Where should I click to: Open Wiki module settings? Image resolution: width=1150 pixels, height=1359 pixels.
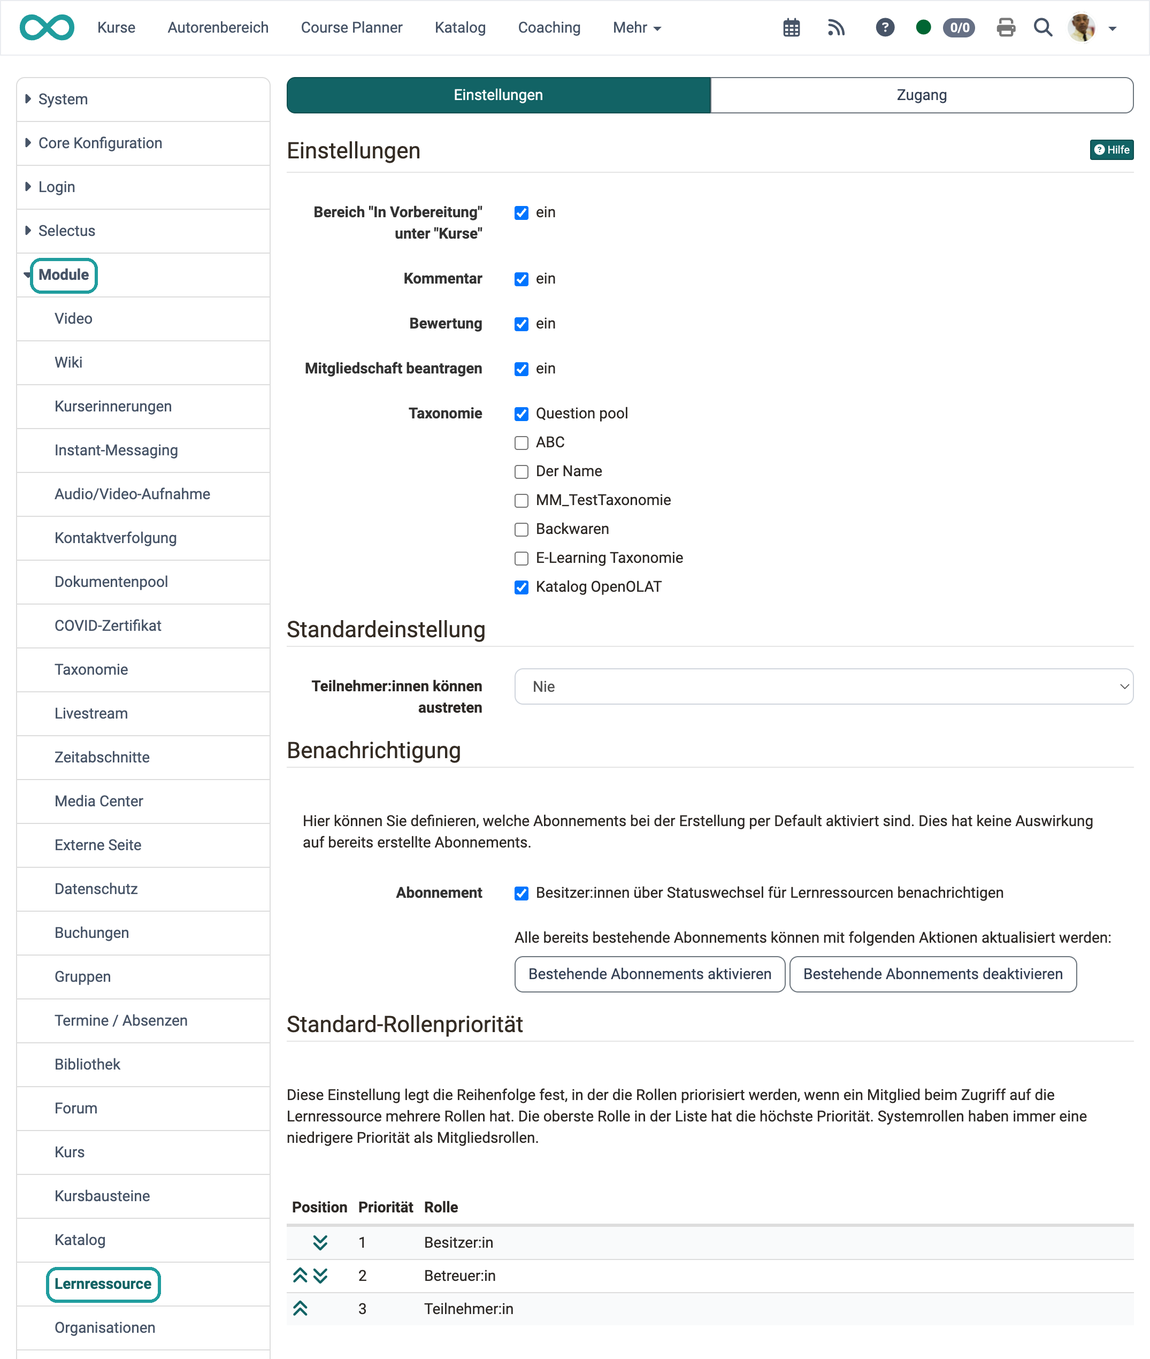point(143,363)
